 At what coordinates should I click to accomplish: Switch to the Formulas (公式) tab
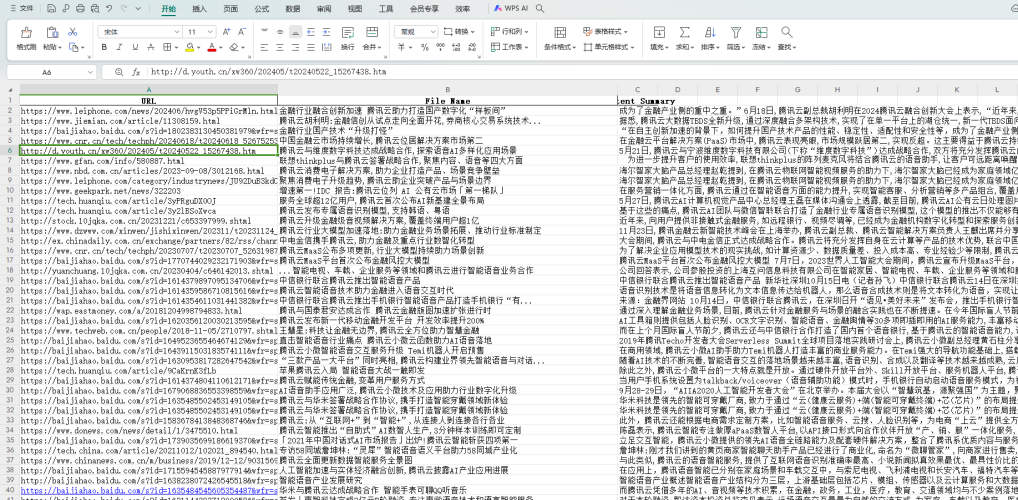coord(262,9)
